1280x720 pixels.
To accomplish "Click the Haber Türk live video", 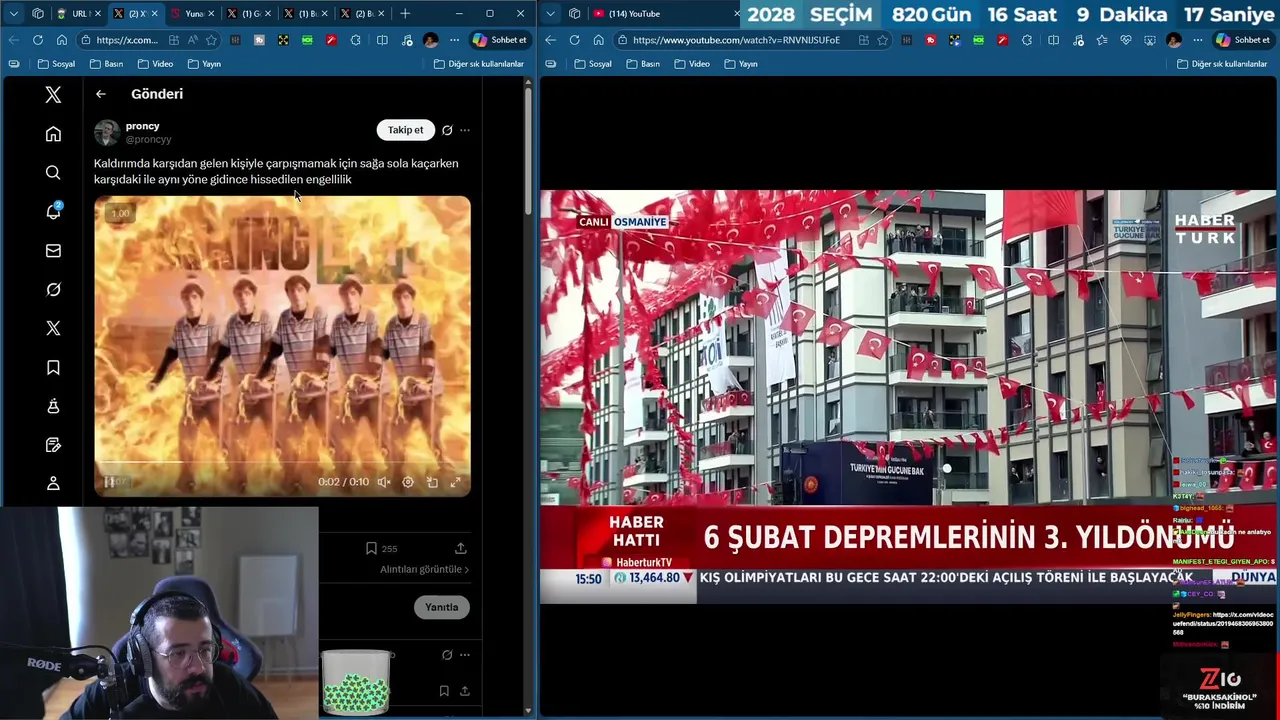I will coord(908,397).
